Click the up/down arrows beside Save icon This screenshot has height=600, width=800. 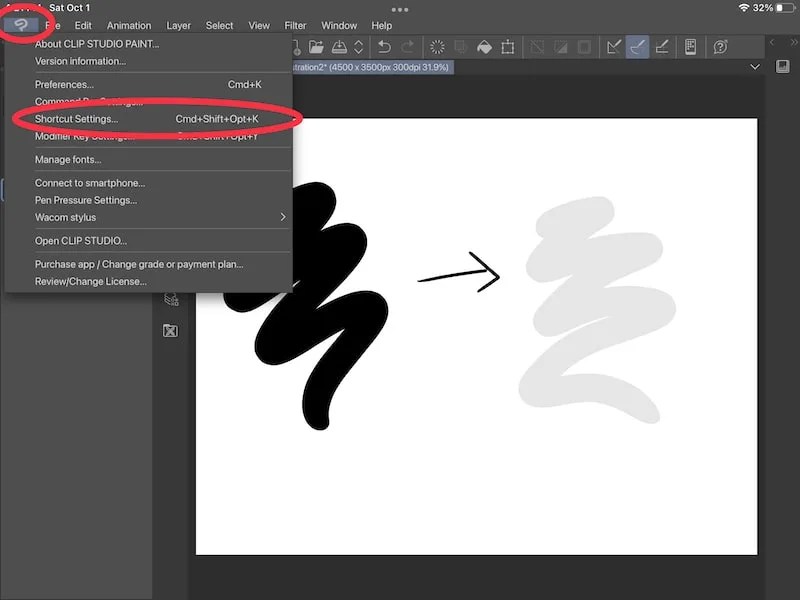(359, 47)
